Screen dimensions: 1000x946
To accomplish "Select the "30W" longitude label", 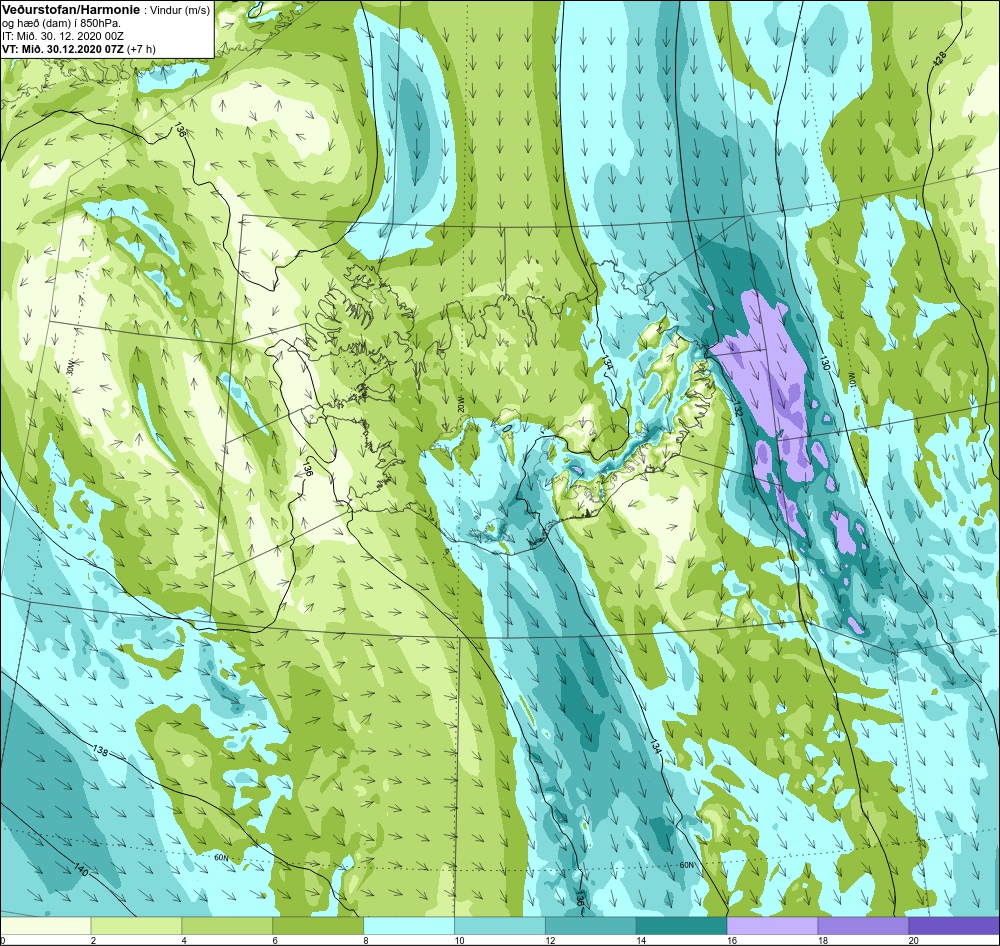I will pyautogui.click(x=70, y=368).
